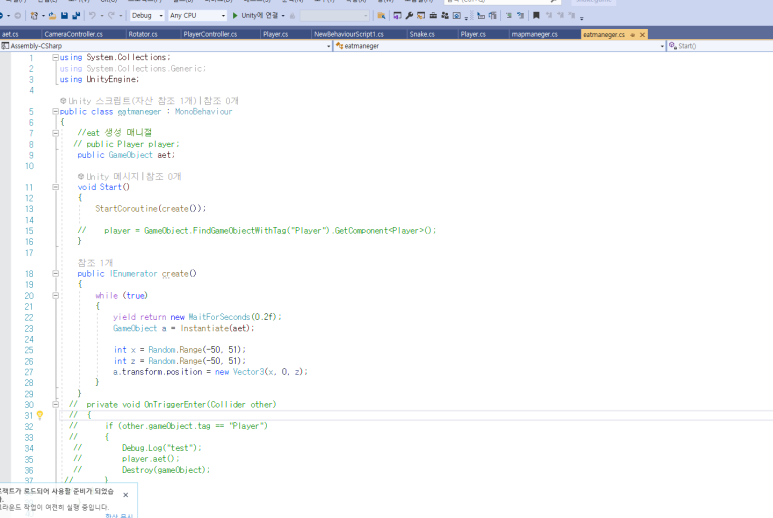Image resolution: width=773 pixels, height=518 pixels.
Task: Click the Save All icon
Action: pos(76,16)
